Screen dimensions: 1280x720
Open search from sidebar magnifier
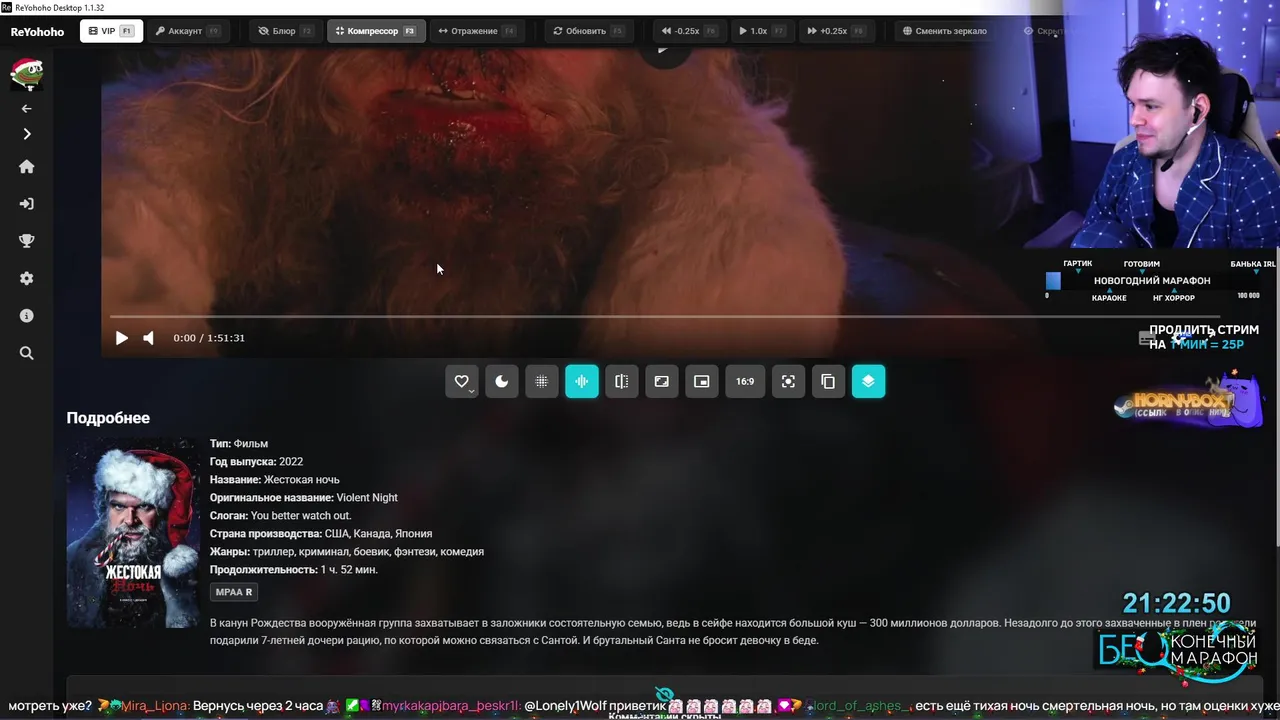27,353
